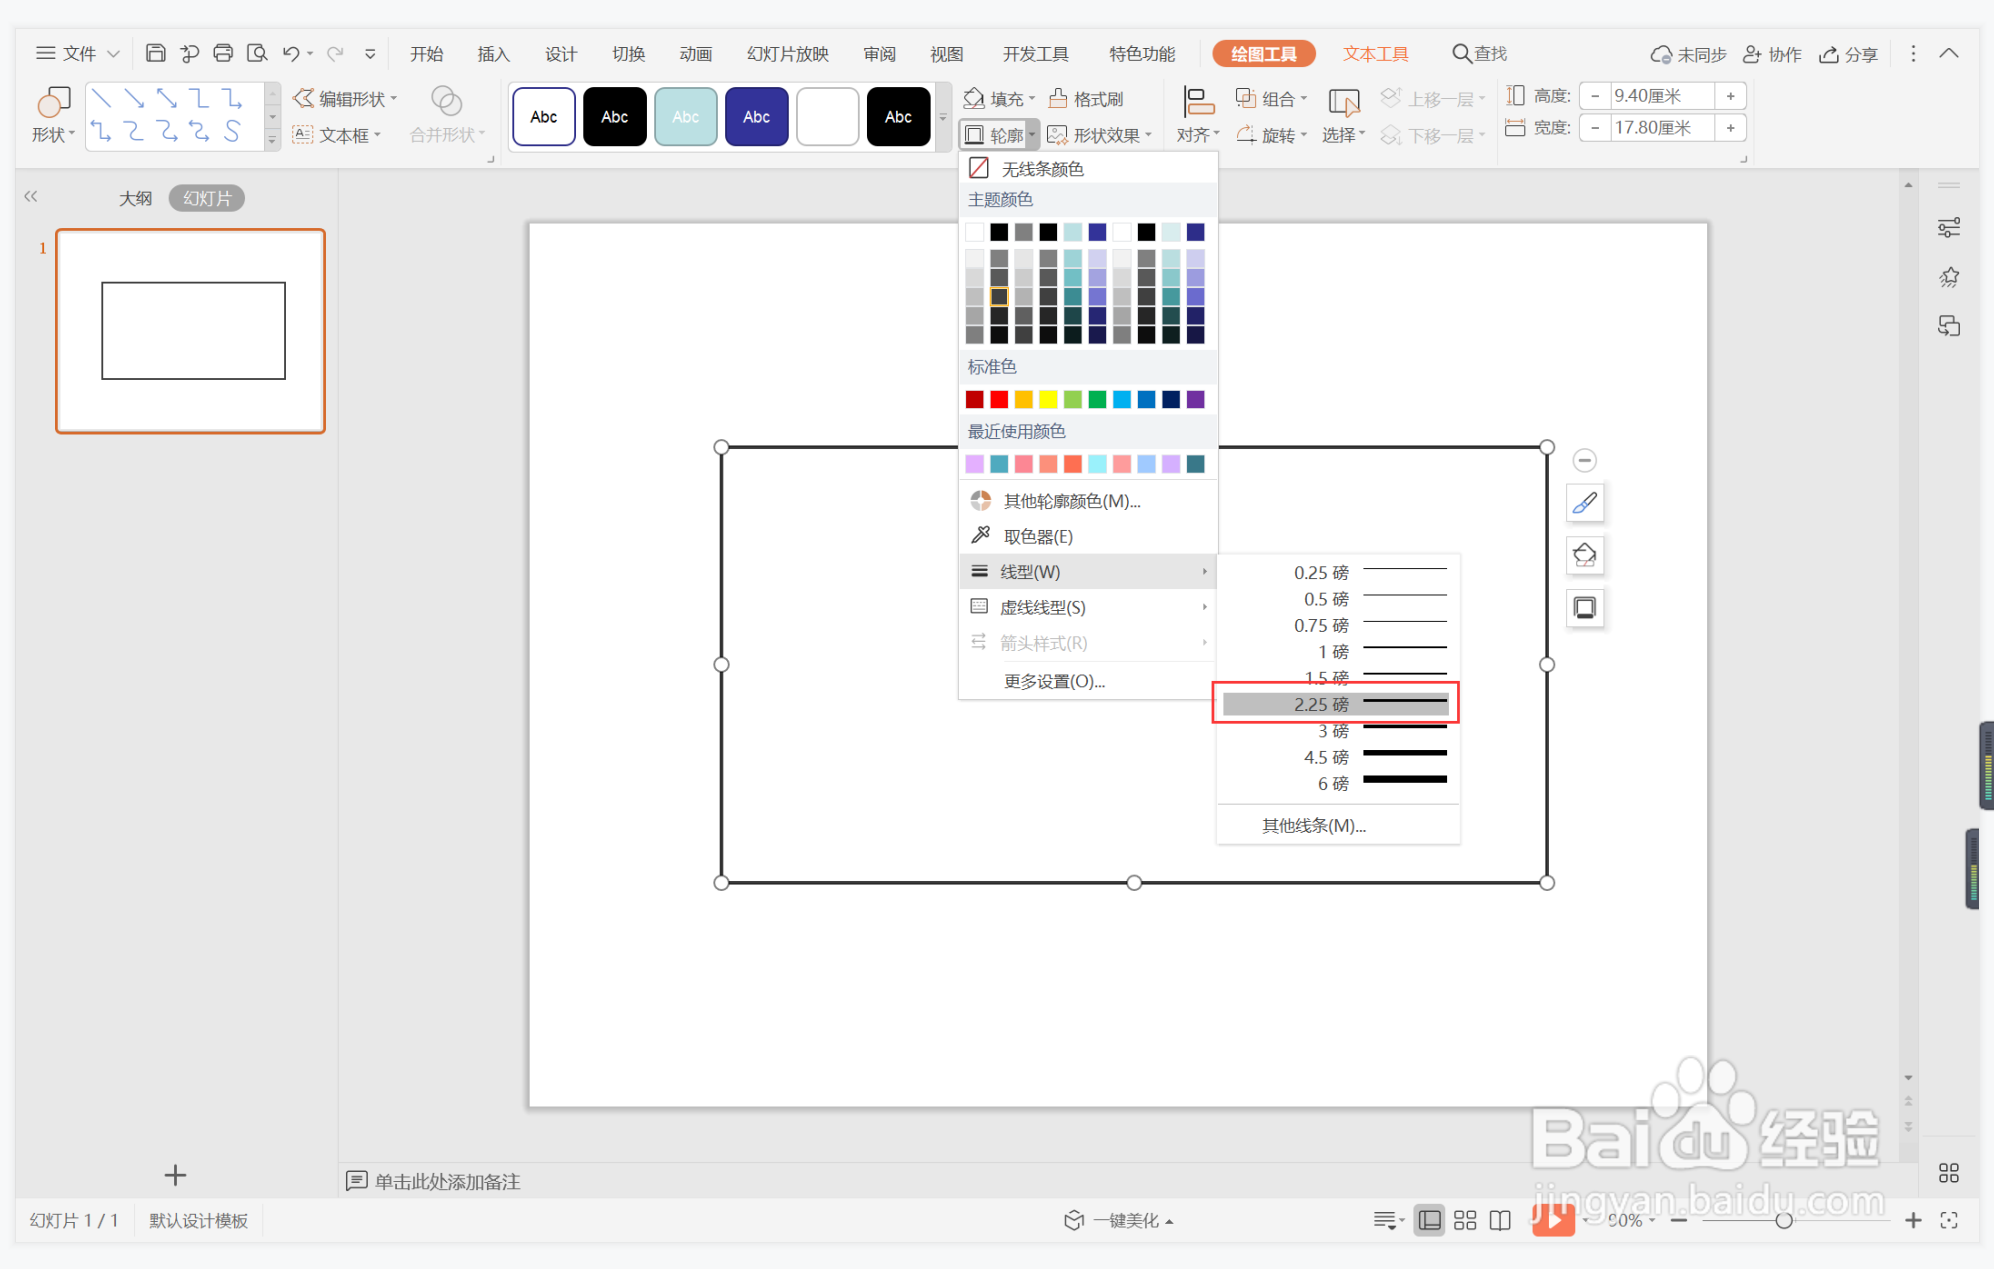The width and height of the screenshot is (1994, 1269).
Task: Increase 宽度 width with plus stepper
Action: click(x=1730, y=128)
